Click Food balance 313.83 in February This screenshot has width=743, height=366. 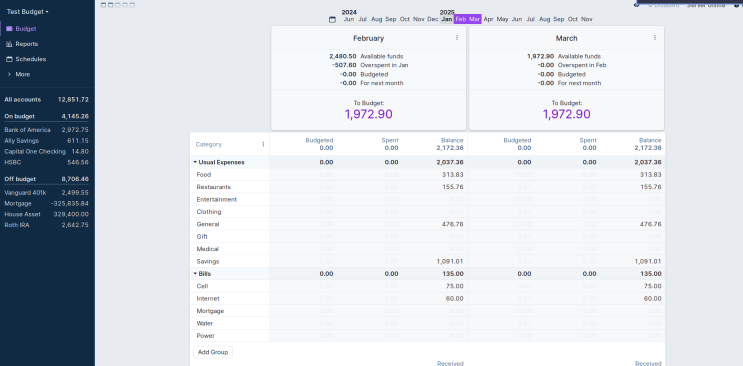tap(452, 174)
